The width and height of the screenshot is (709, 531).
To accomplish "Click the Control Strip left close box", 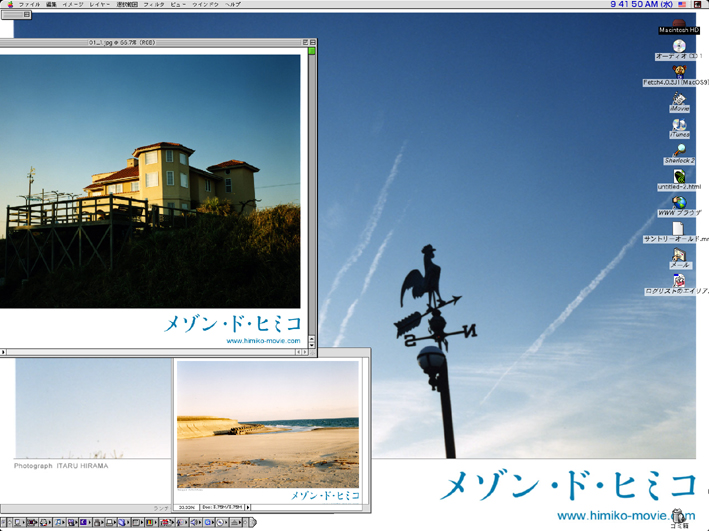I will (3, 522).
